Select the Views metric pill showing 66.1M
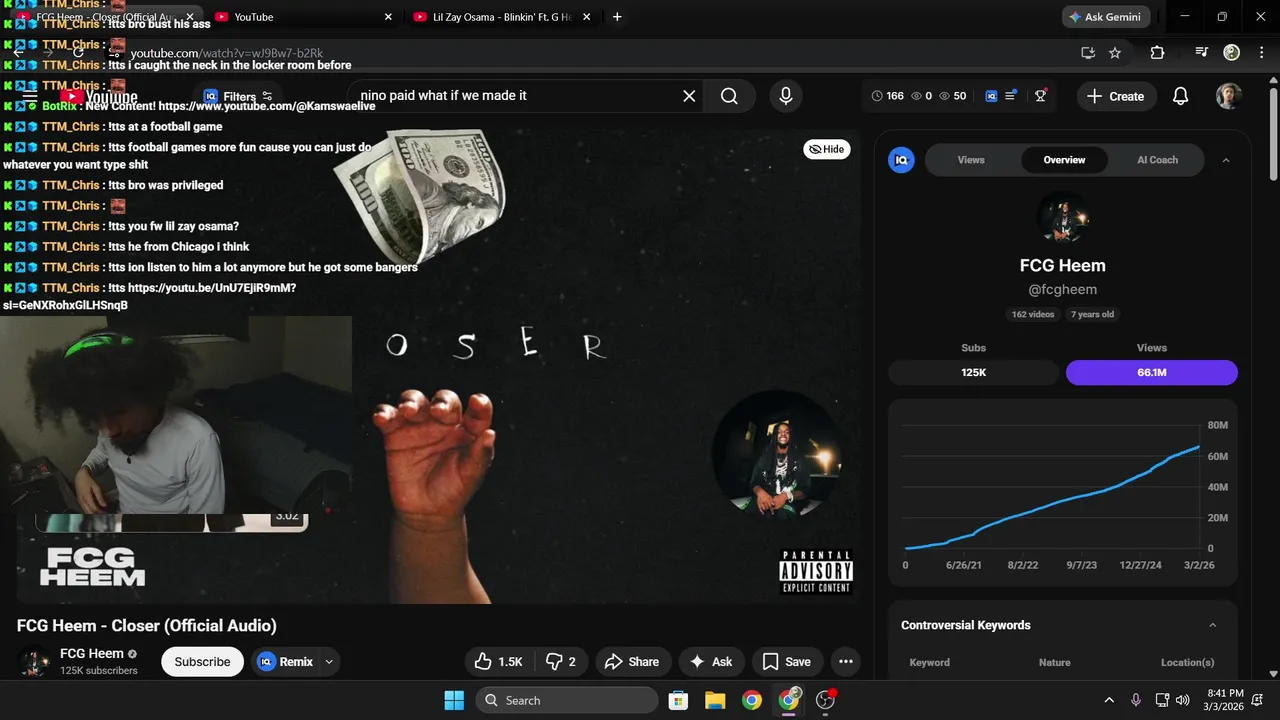 1152,373
